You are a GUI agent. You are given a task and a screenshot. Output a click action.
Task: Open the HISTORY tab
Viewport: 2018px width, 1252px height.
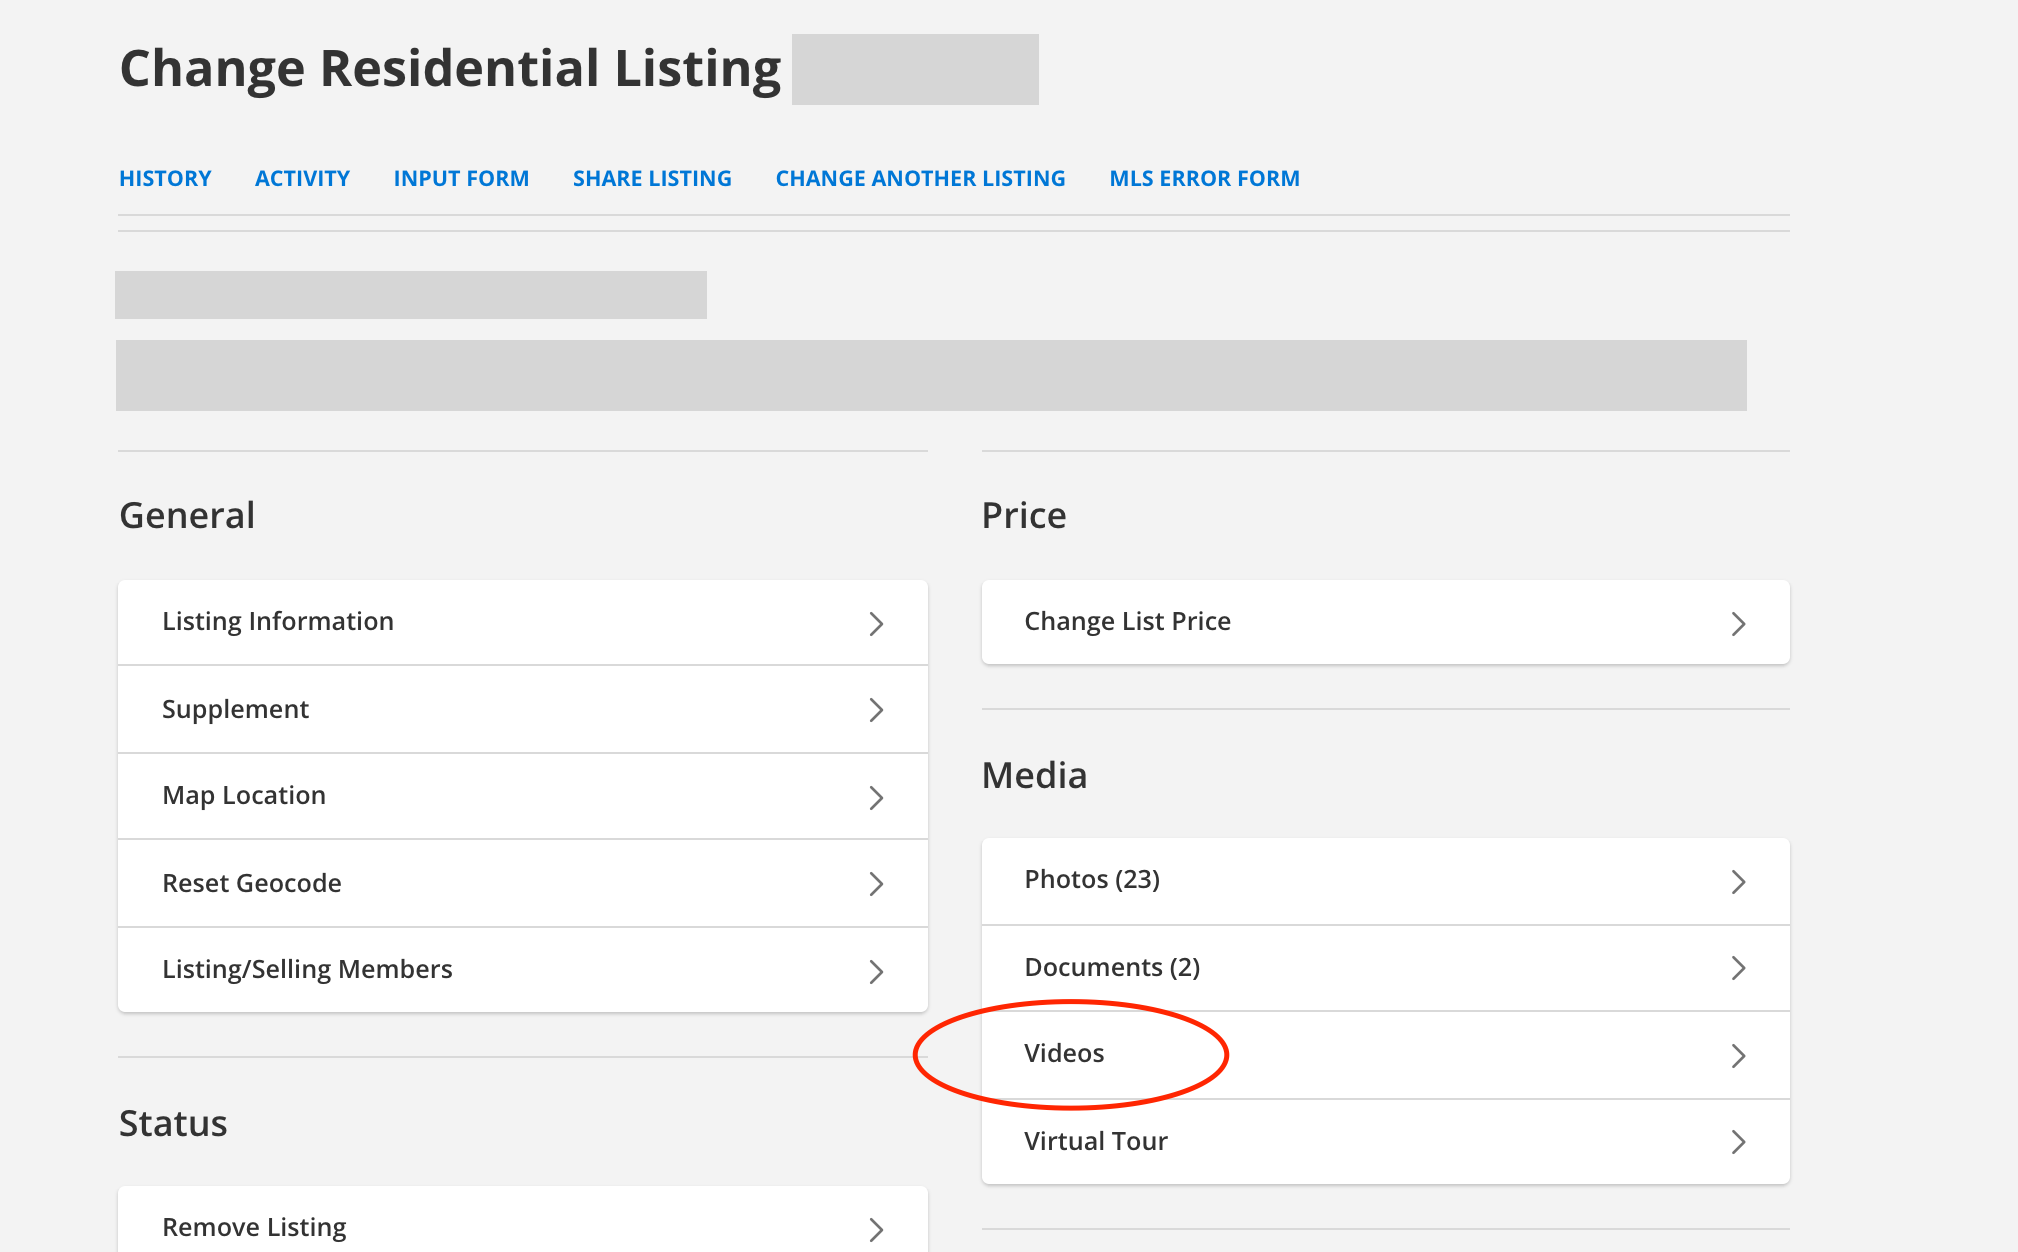point(165,179)
